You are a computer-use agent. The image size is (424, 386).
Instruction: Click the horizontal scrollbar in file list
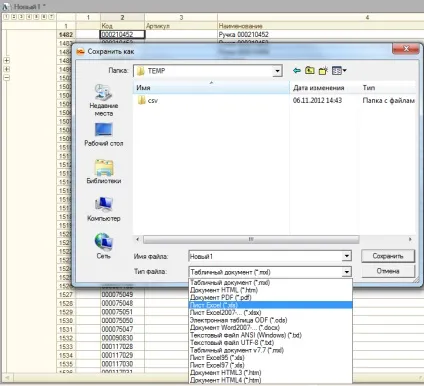point(251,239)
